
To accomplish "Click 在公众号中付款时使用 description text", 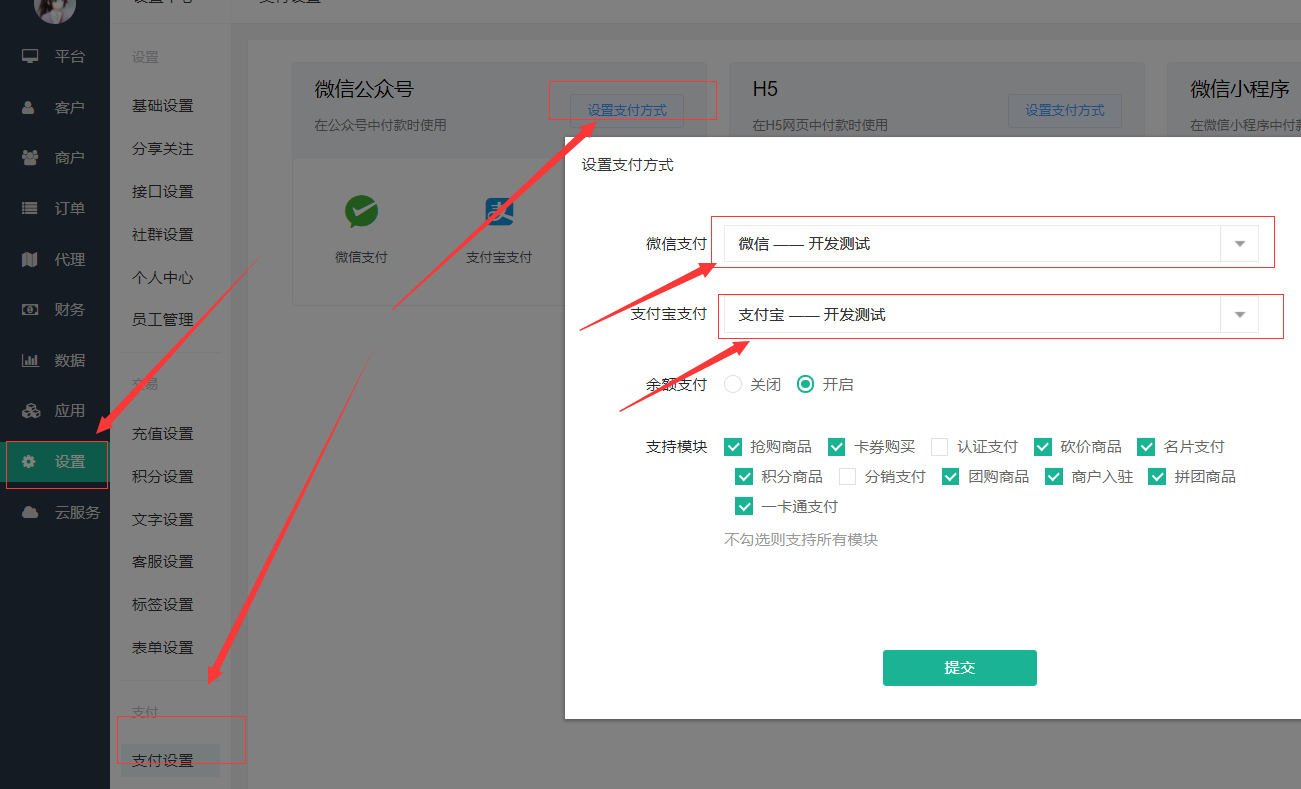I will [380, 125].
